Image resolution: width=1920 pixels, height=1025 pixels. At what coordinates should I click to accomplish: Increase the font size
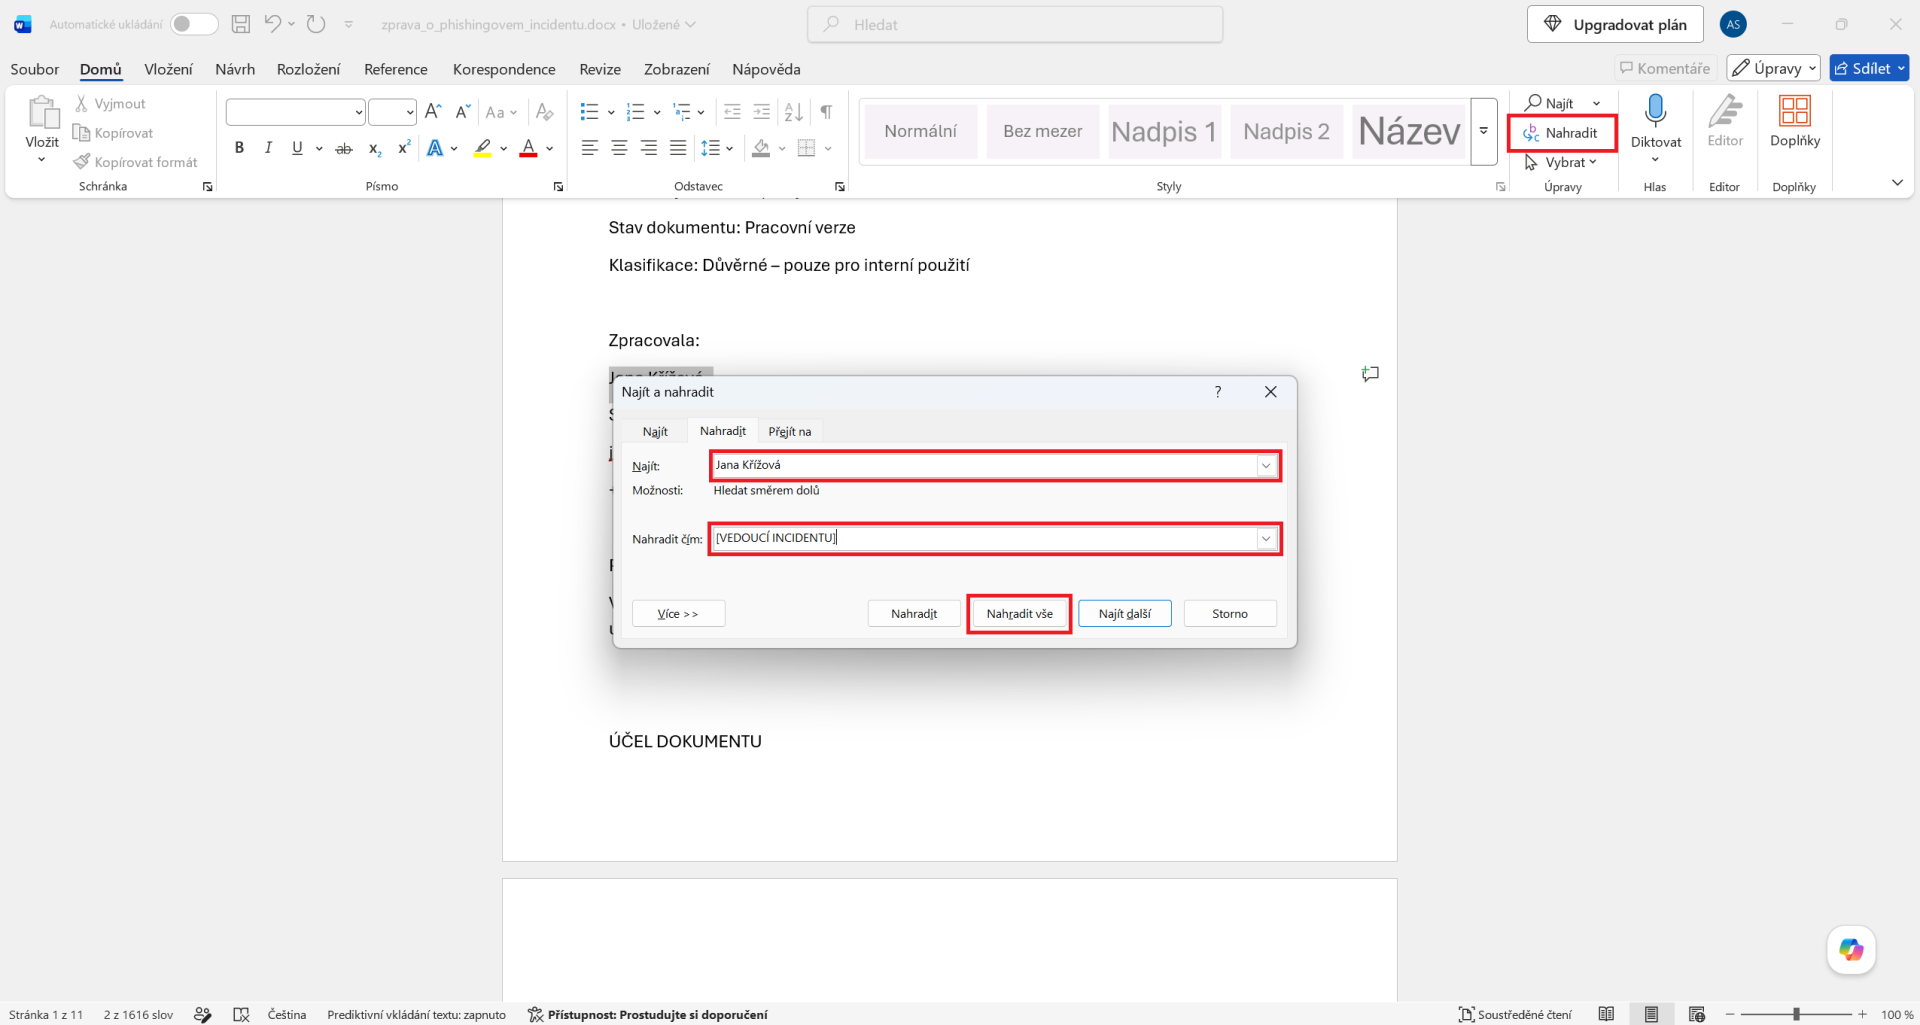[433, 111]
